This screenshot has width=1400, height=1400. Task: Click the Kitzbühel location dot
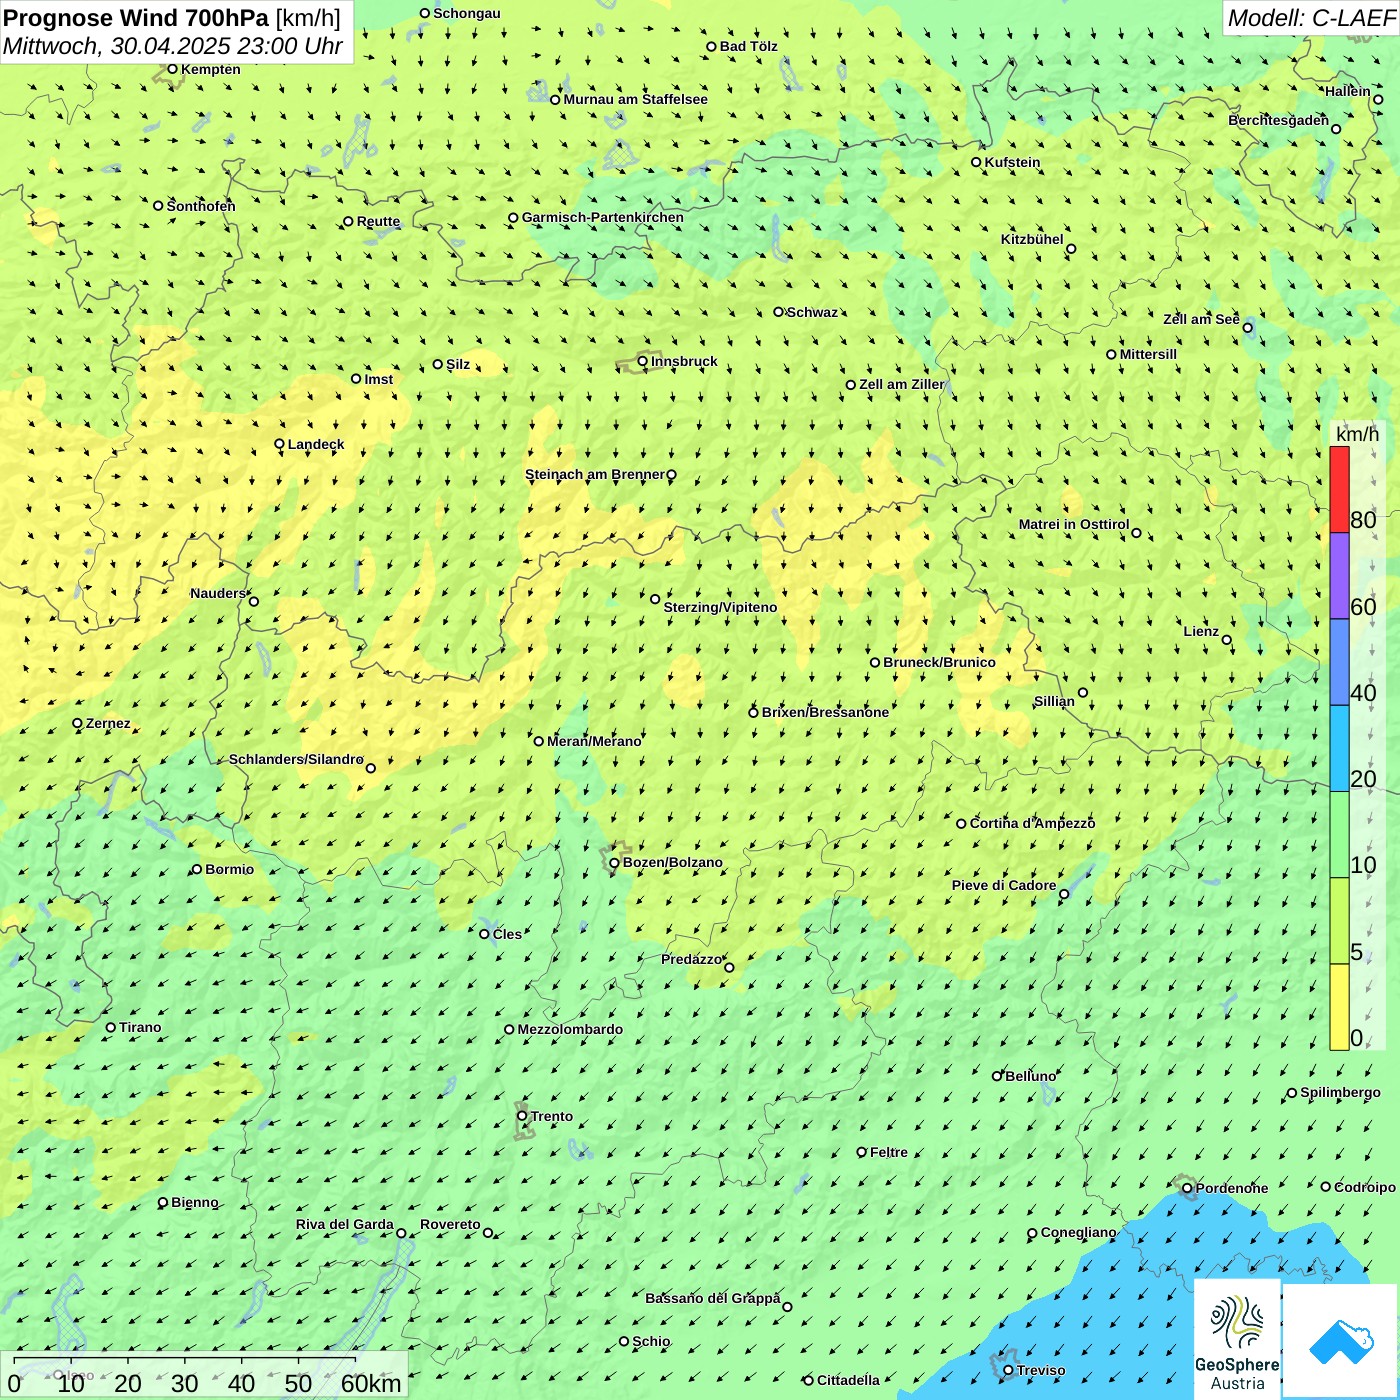[x=1071, y=249]
